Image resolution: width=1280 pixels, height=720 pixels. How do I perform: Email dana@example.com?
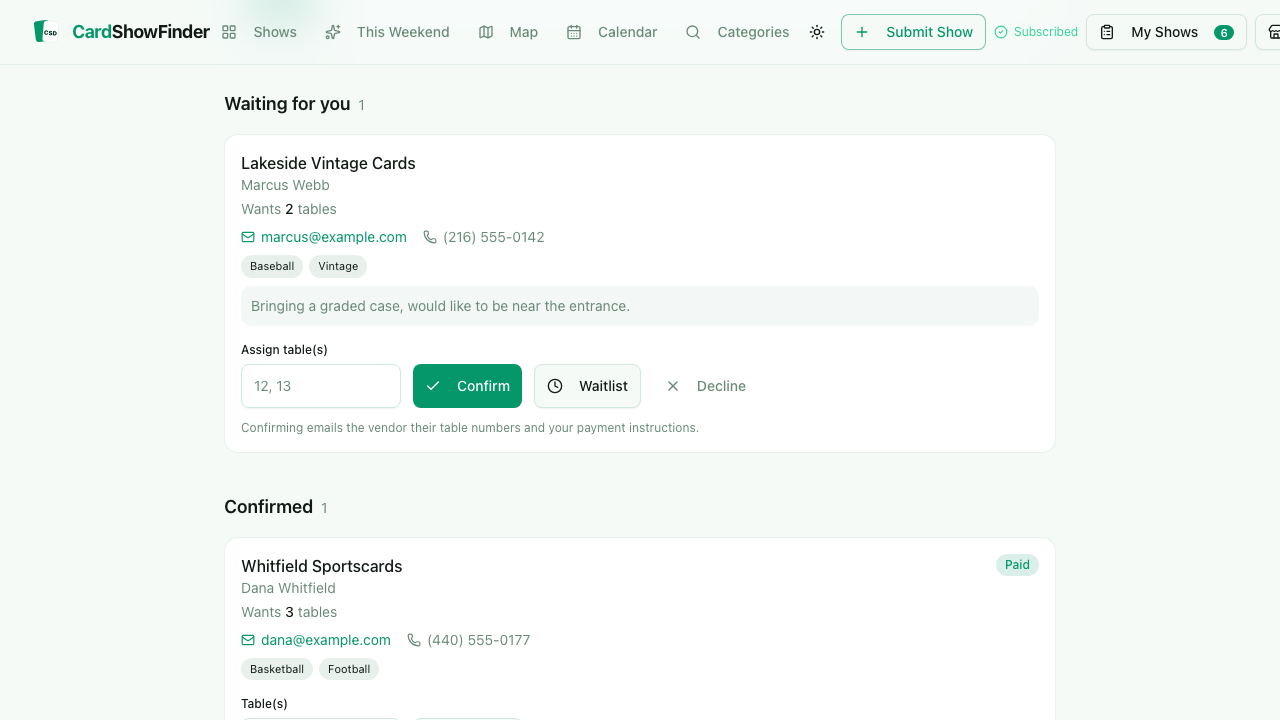pyautogui.click(x=325, y=640)
